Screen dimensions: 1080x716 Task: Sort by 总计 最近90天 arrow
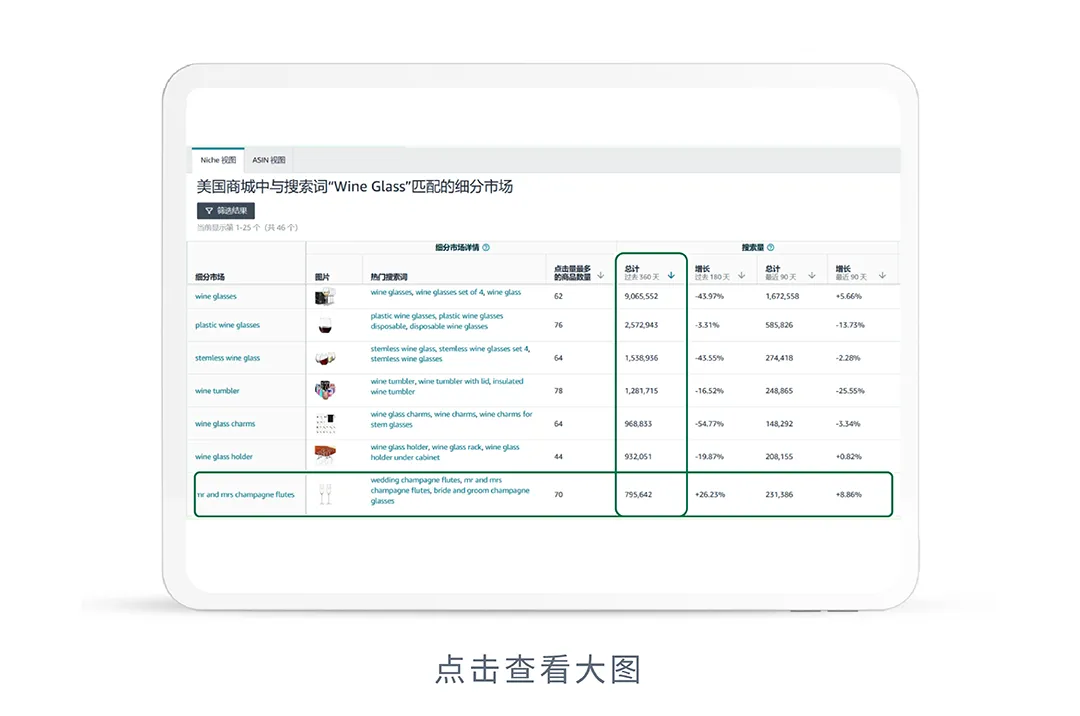coord(812,275)
